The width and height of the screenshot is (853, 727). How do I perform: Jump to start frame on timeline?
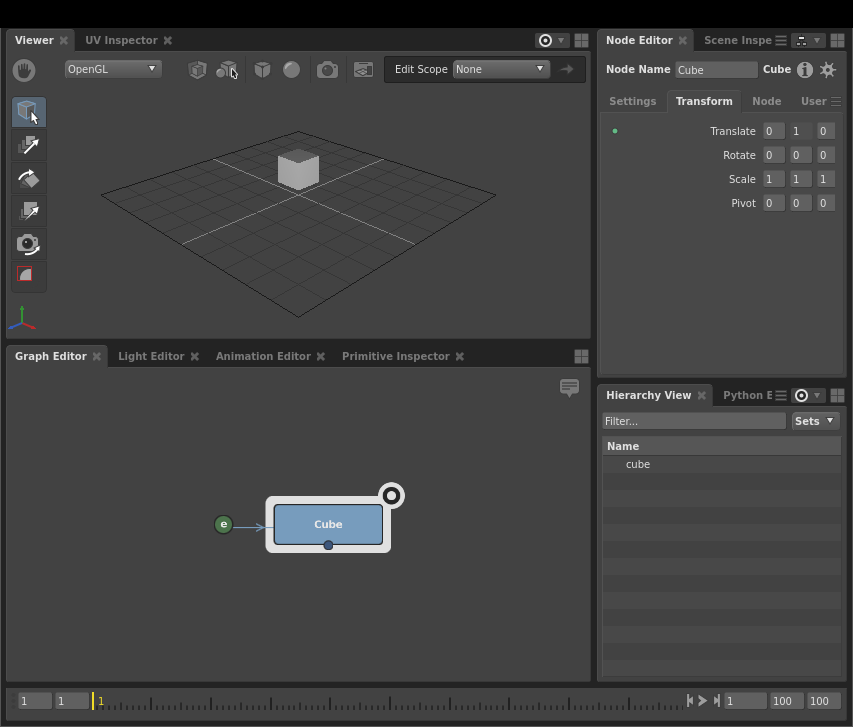(690, 700)
